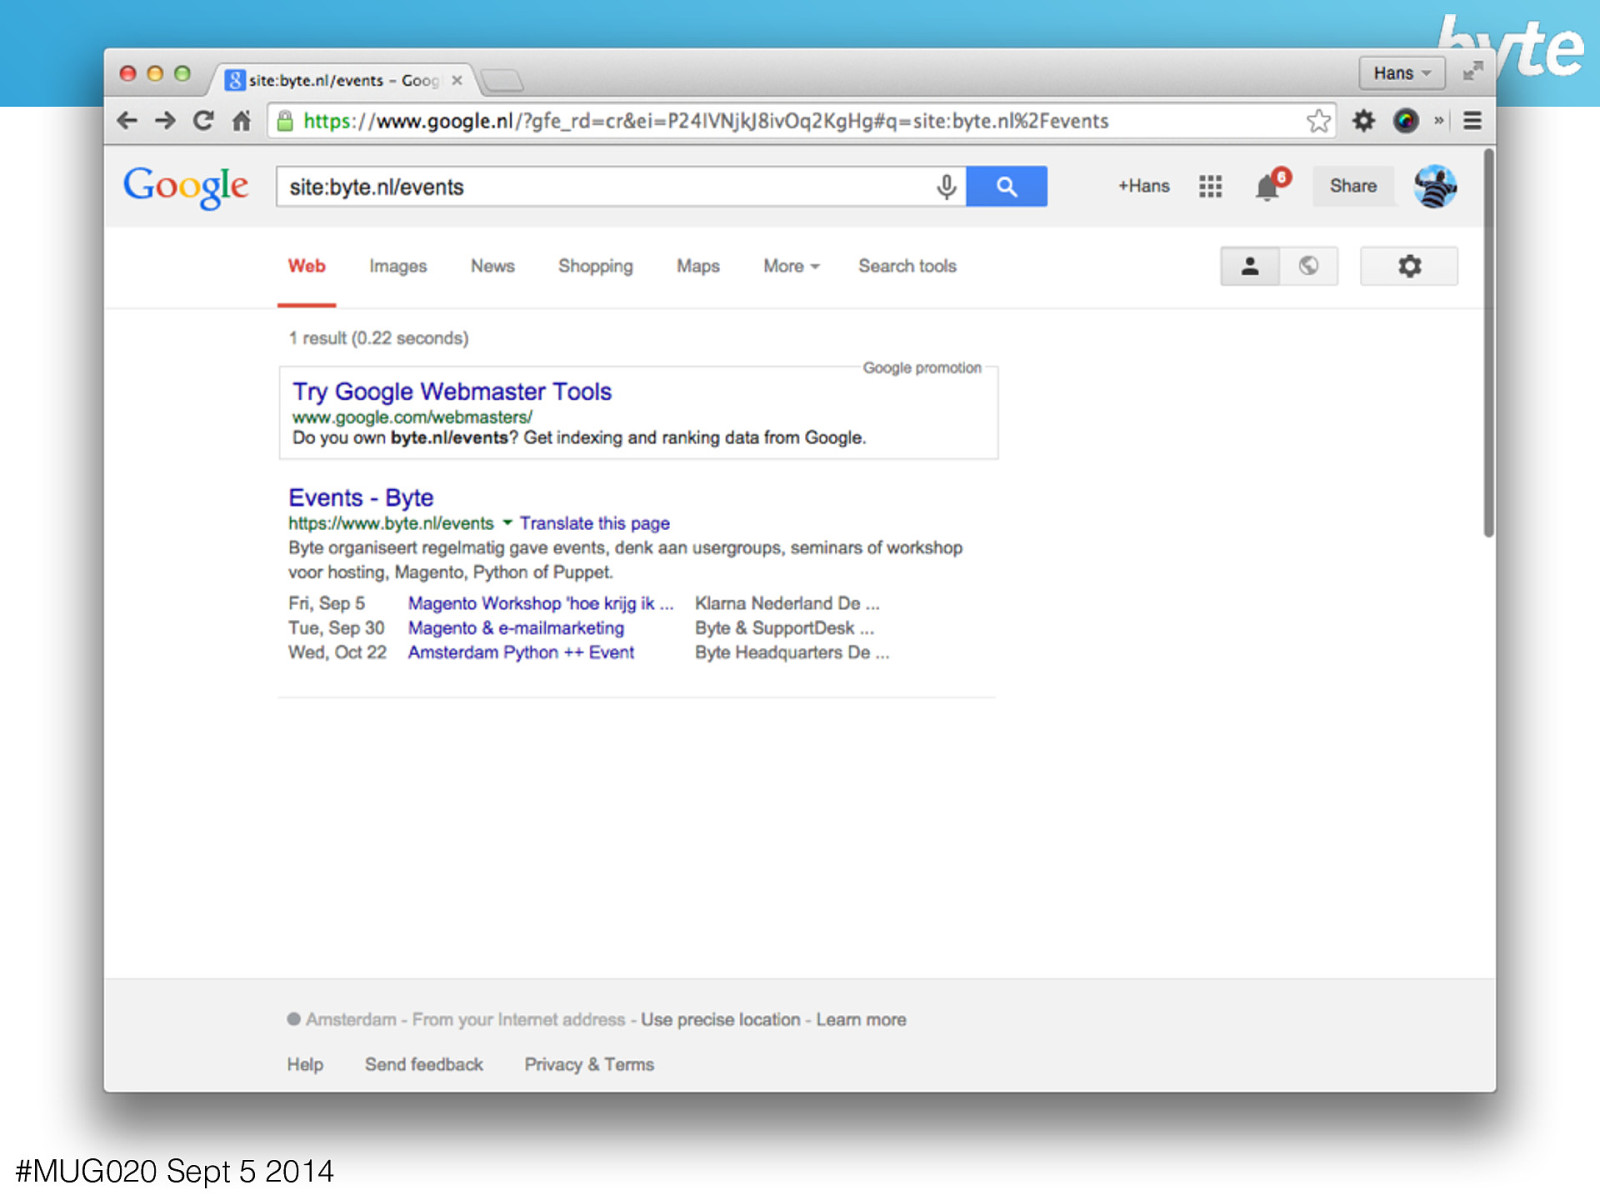This screenshot has height=1200, width=1600.
Task: Click the Tue, Sep 30 date text
Action: [336, 628]
